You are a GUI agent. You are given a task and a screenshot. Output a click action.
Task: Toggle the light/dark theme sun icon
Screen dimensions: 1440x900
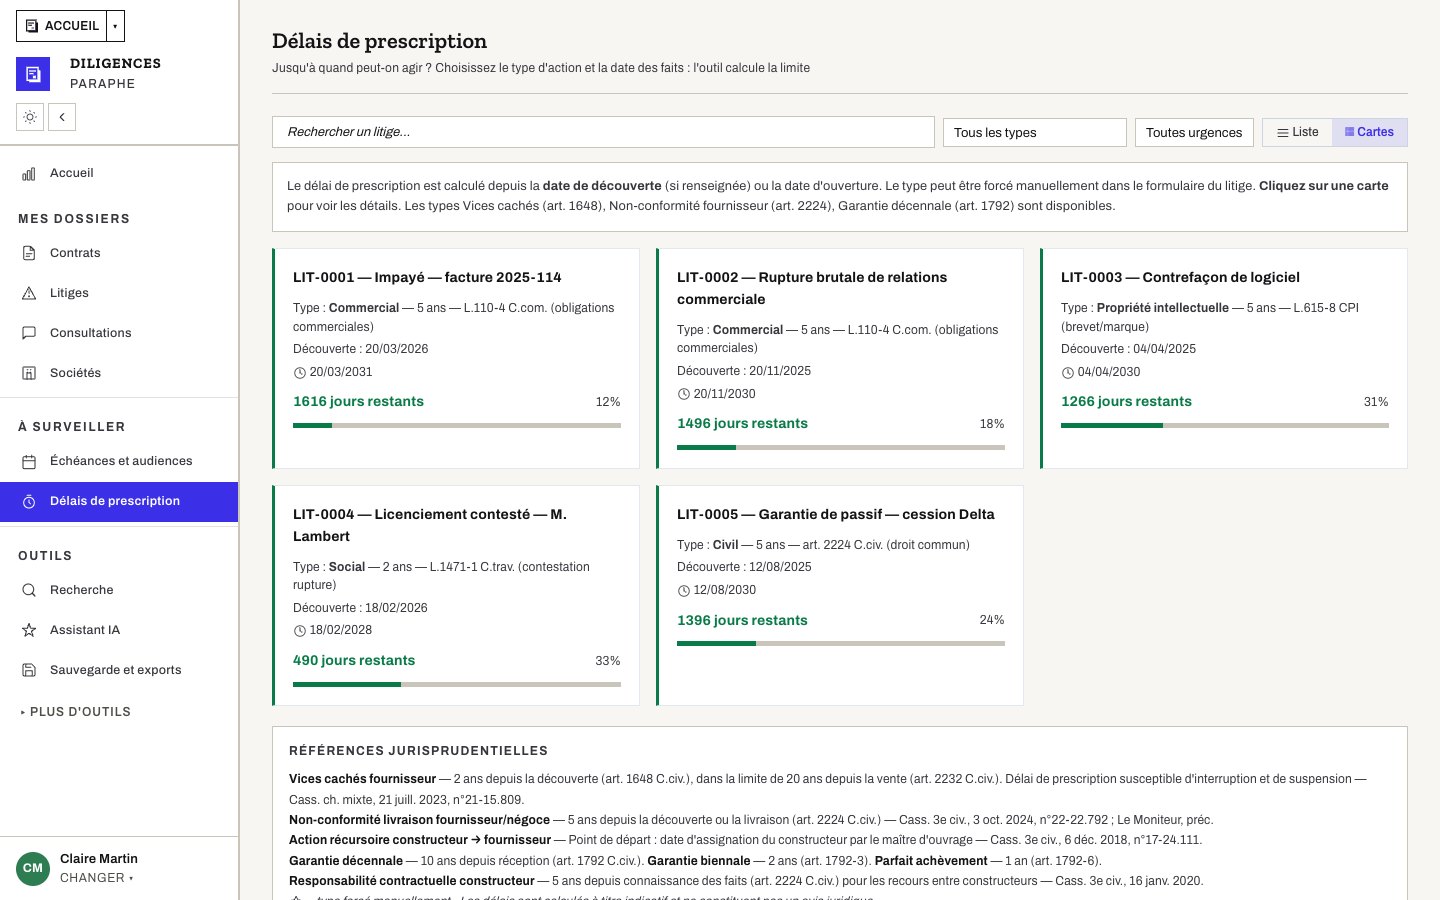pyautogui.click(x=30, y=117)
